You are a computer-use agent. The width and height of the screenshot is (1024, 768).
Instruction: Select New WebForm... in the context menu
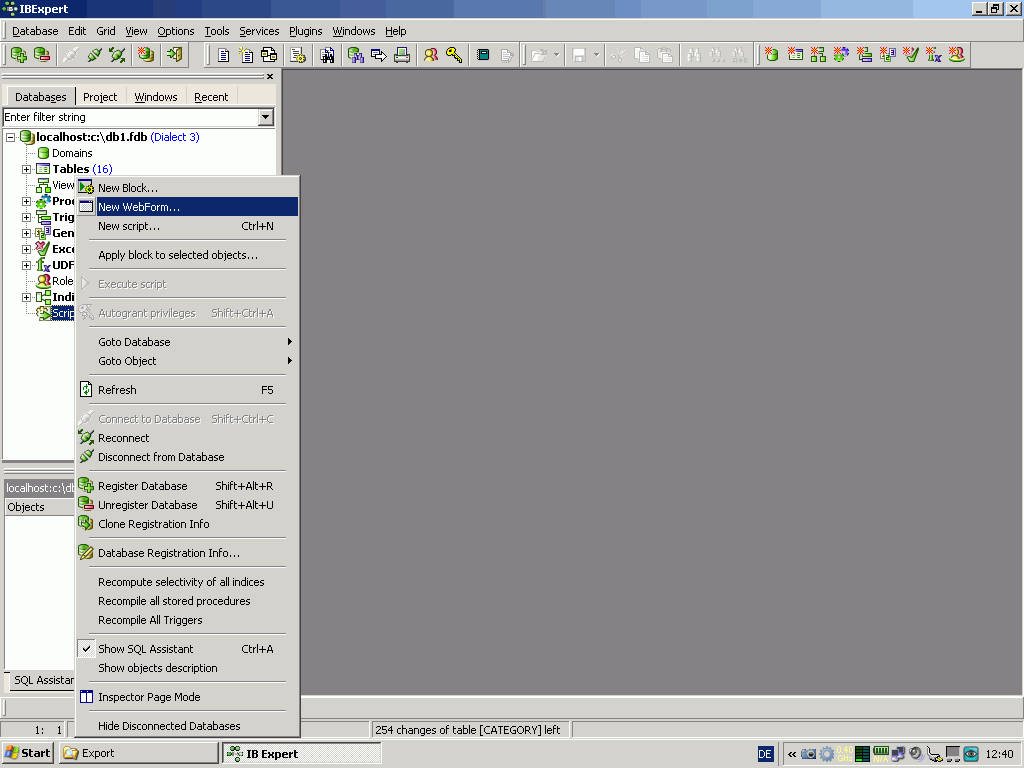pos(187,207)
